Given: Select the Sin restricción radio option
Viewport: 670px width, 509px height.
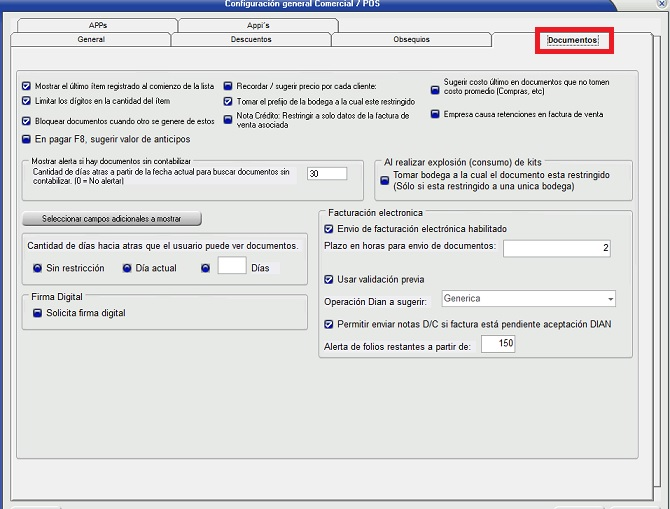Looking at the screenshot, I should pyautogui.click(x=38, y=268).
